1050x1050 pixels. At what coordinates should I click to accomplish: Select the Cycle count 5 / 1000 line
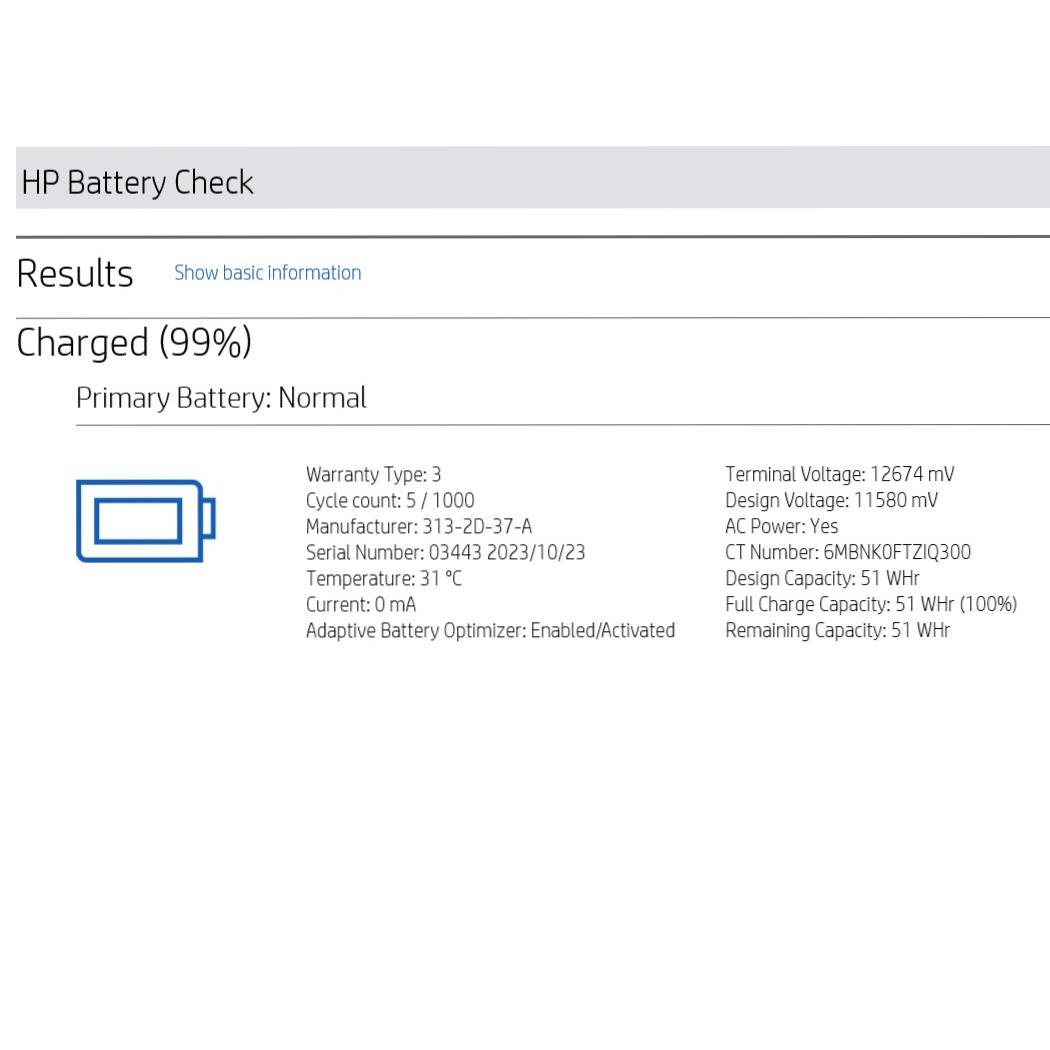(x=390, y=501)
